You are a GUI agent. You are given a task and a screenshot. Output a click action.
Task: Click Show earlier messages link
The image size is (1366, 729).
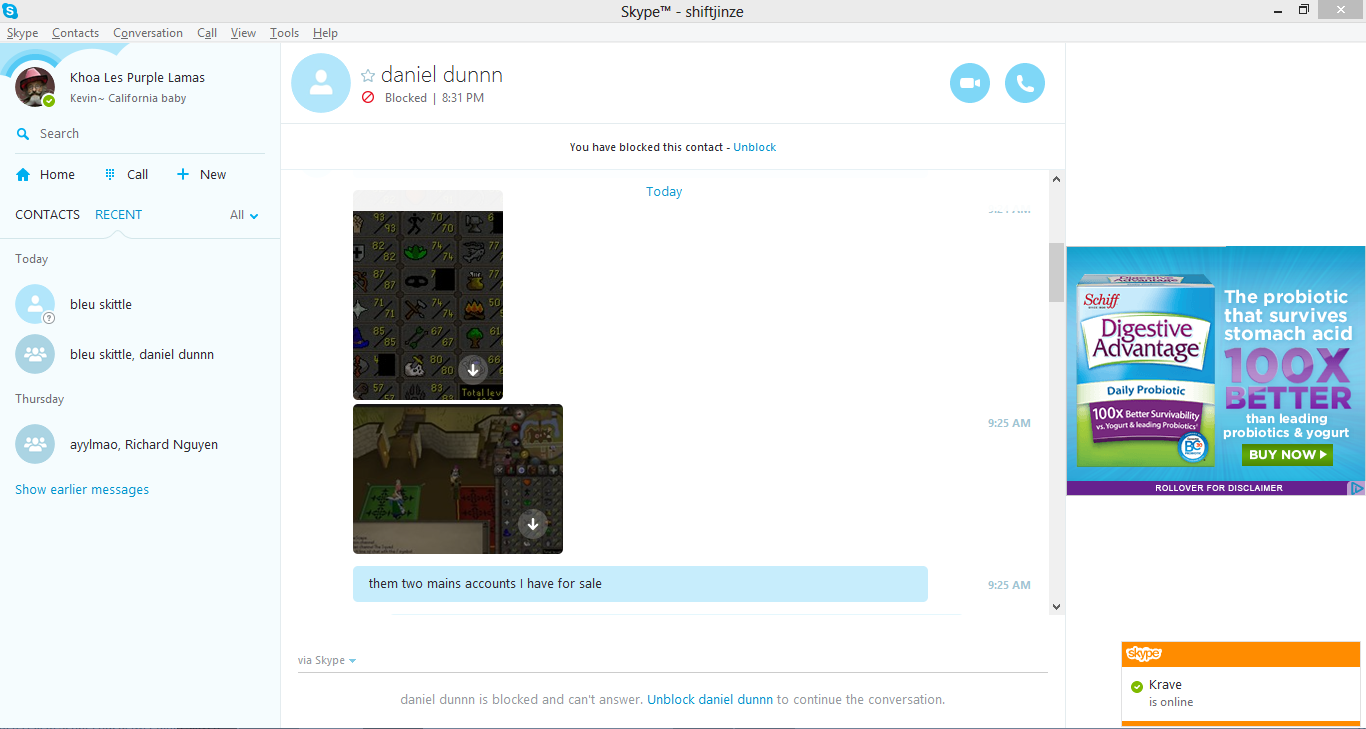(82, 490)
